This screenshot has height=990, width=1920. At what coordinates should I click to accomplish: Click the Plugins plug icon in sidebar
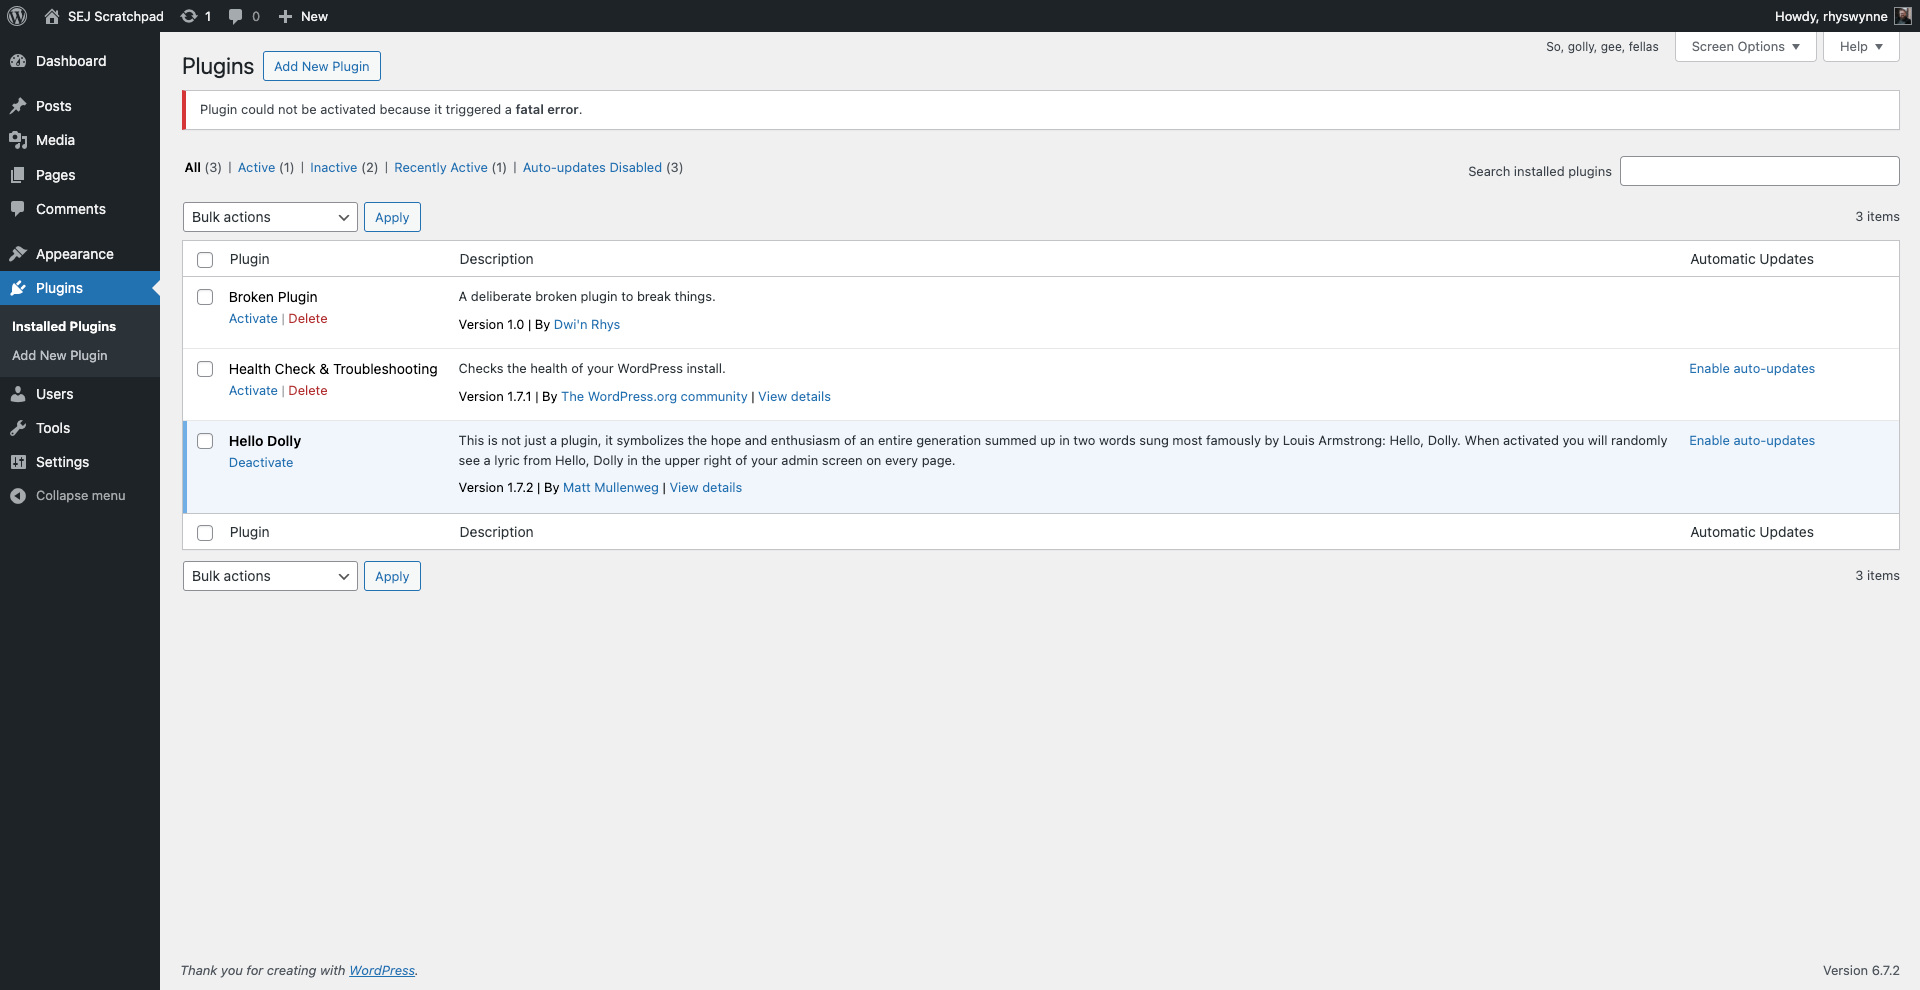pyautogui.click(x=18, y=288)
